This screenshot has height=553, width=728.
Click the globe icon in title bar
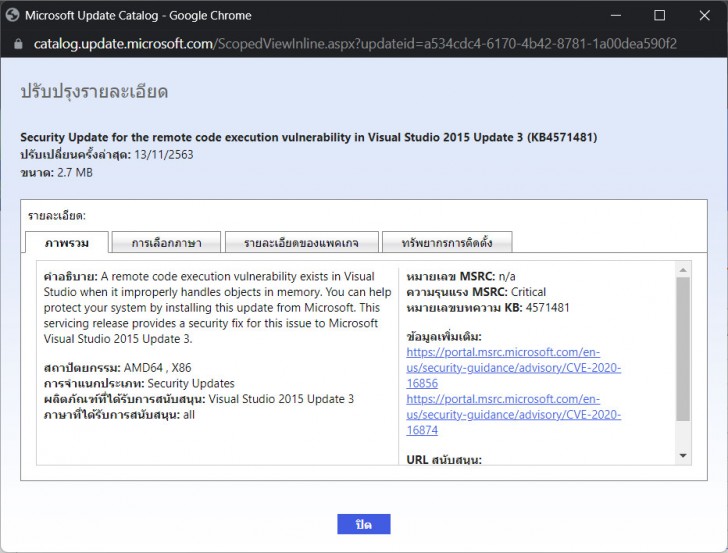tap(13, 15)
